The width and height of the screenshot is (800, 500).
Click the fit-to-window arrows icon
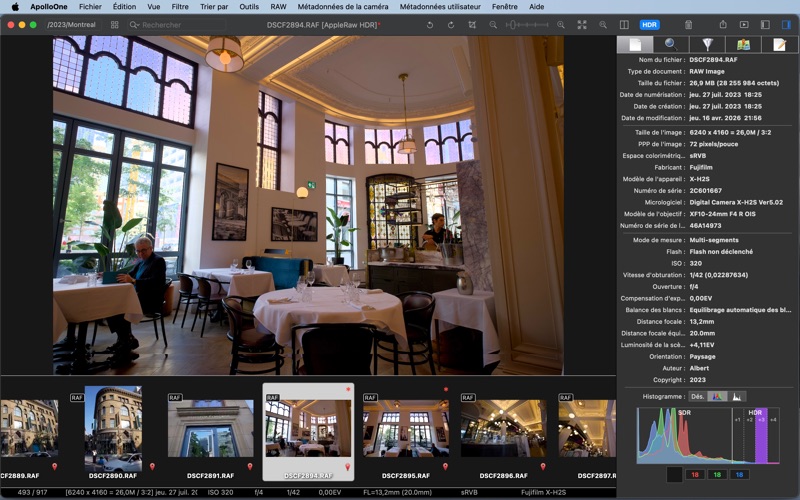click(582, 24)
